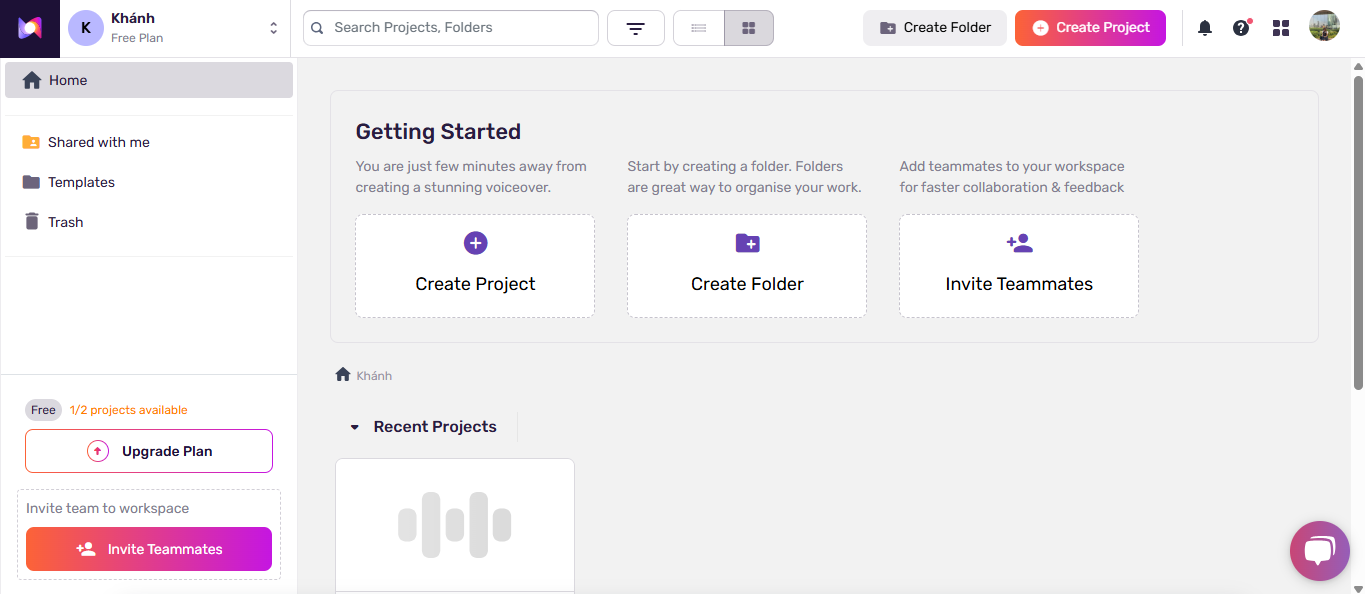Open the chat support bubble

point(1319,550)
